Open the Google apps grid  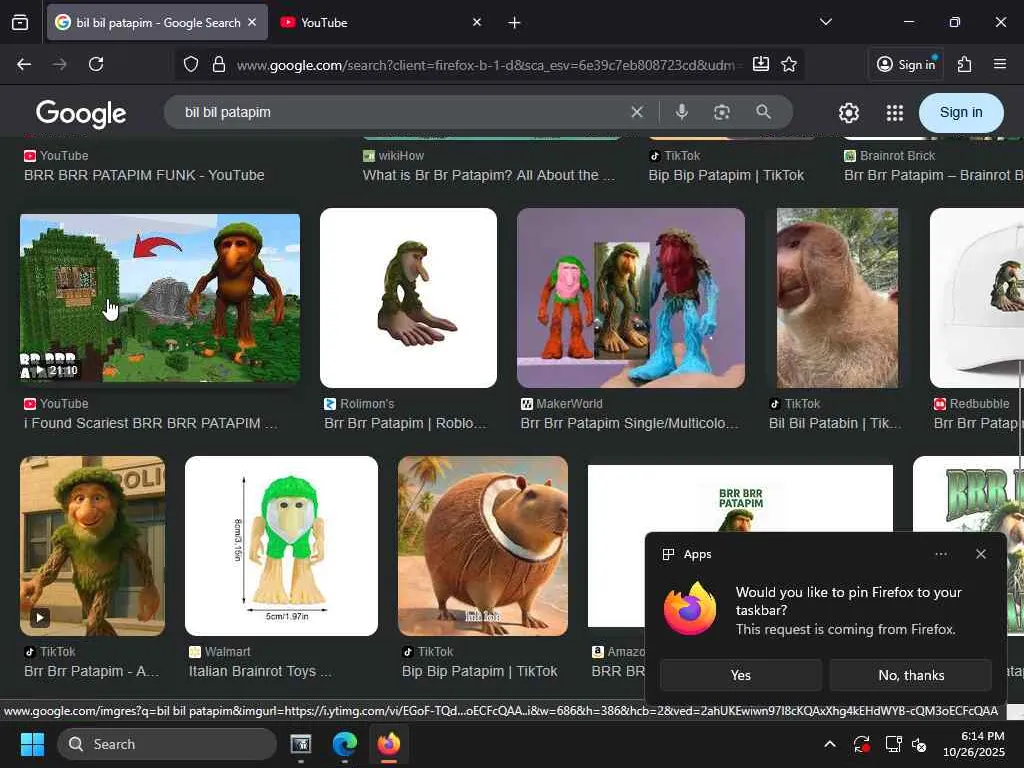[x=895, y=113]
